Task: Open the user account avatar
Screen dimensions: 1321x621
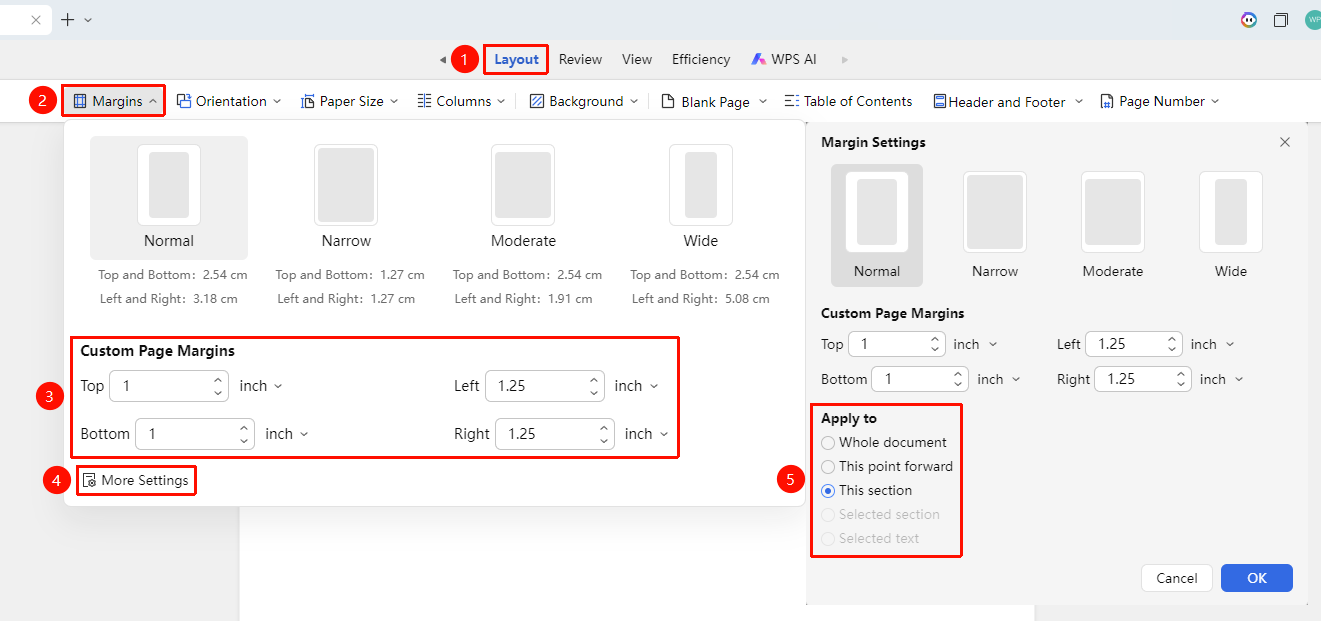Action: pyautogui.click(x=1313, y=20)
